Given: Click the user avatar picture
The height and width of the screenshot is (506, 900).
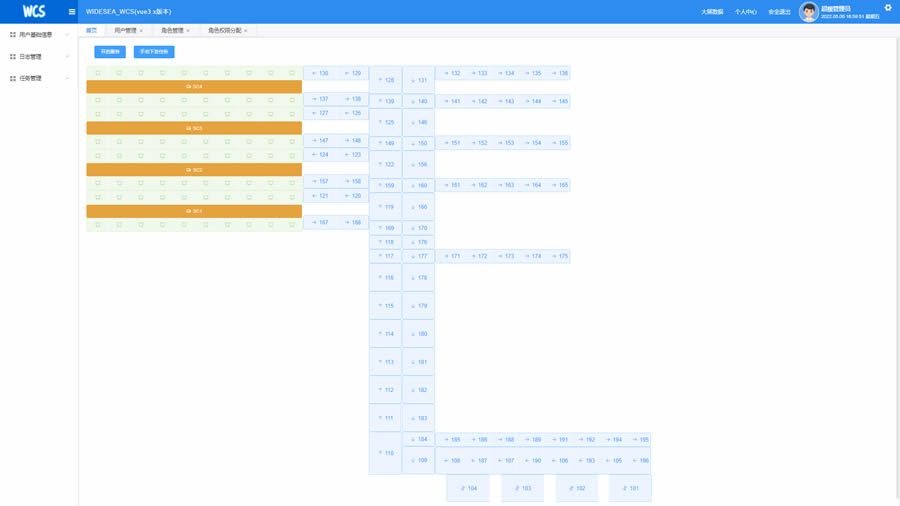Looking at the screenshot, I should coord(809,12).
